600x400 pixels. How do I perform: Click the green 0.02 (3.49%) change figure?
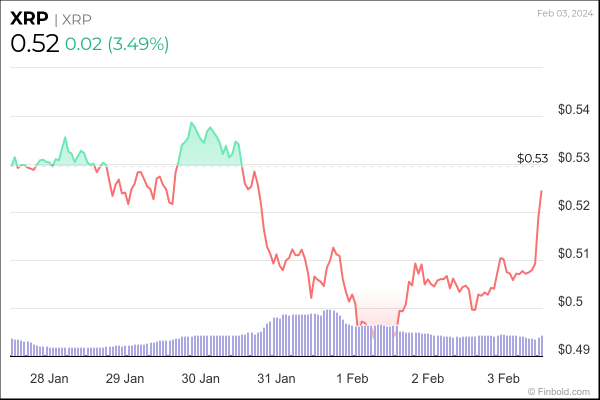point(117,44)
